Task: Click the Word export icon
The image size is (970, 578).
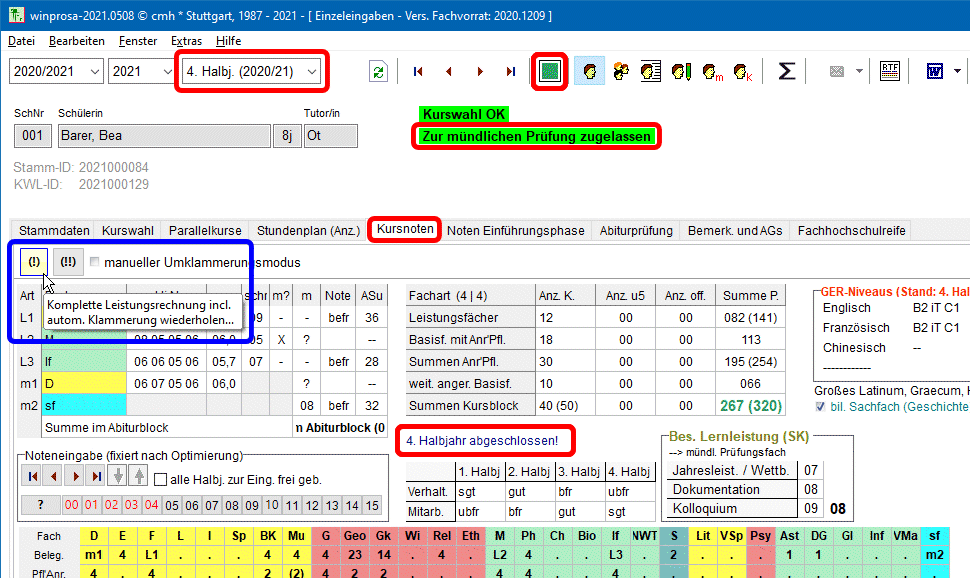Action: click(935, 72)
